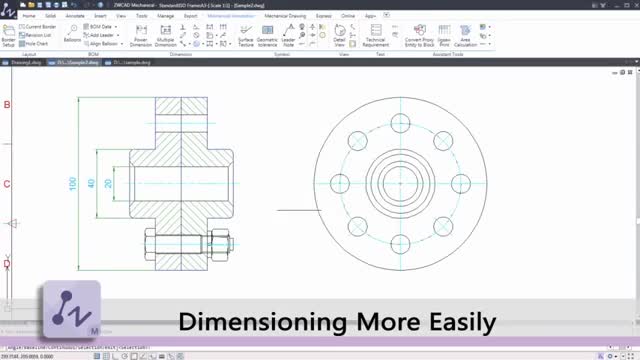Click the Open folder icon in quick access toolbar
The width and height of the screenshot is (640, 360).
click(x=31, y=5)
